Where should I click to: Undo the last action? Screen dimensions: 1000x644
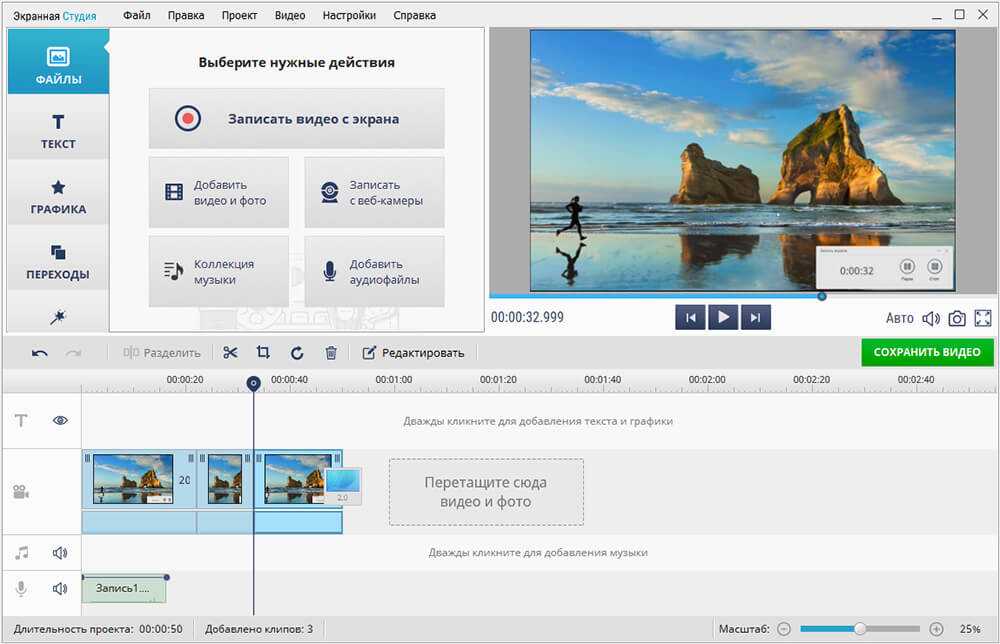point(40,352)
